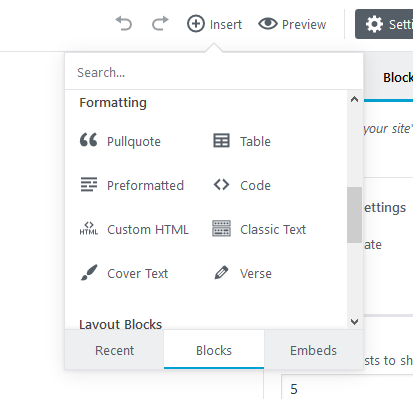Screen dimensions: 413x399
Task: Select the Pullquote block icon
Action: click(x=89, y=140)
